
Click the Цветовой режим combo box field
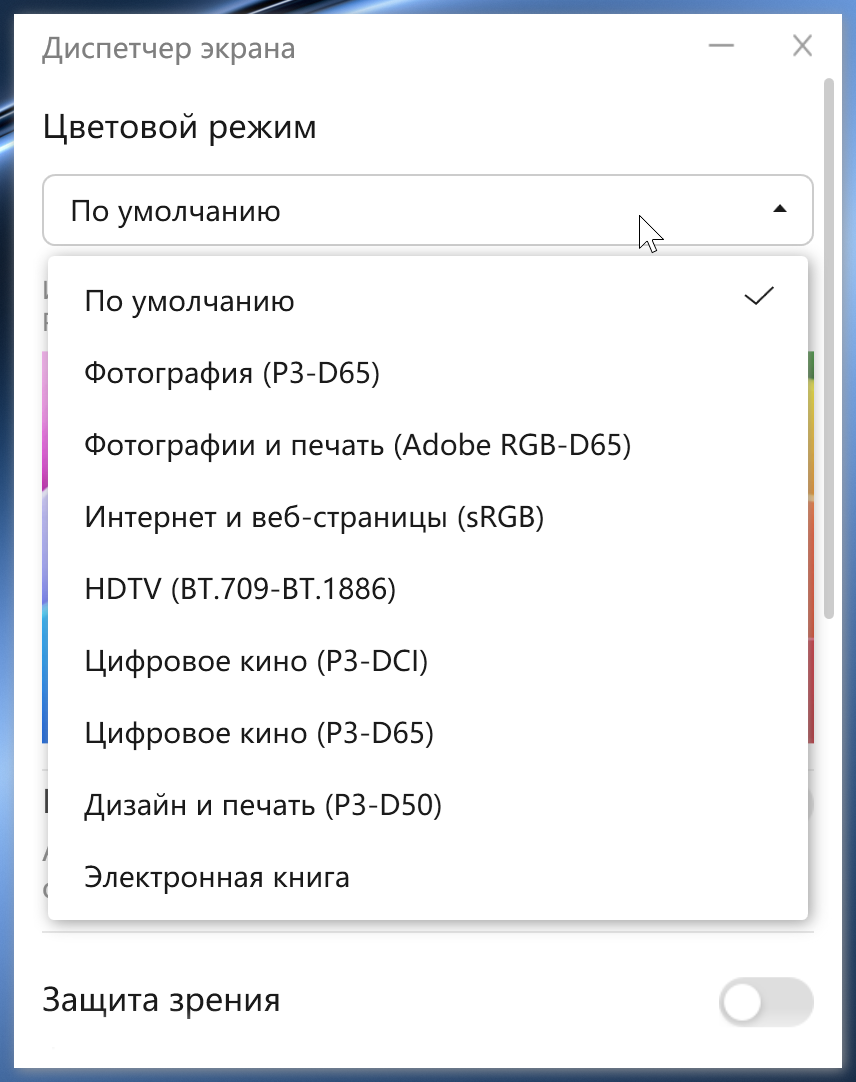400,210
